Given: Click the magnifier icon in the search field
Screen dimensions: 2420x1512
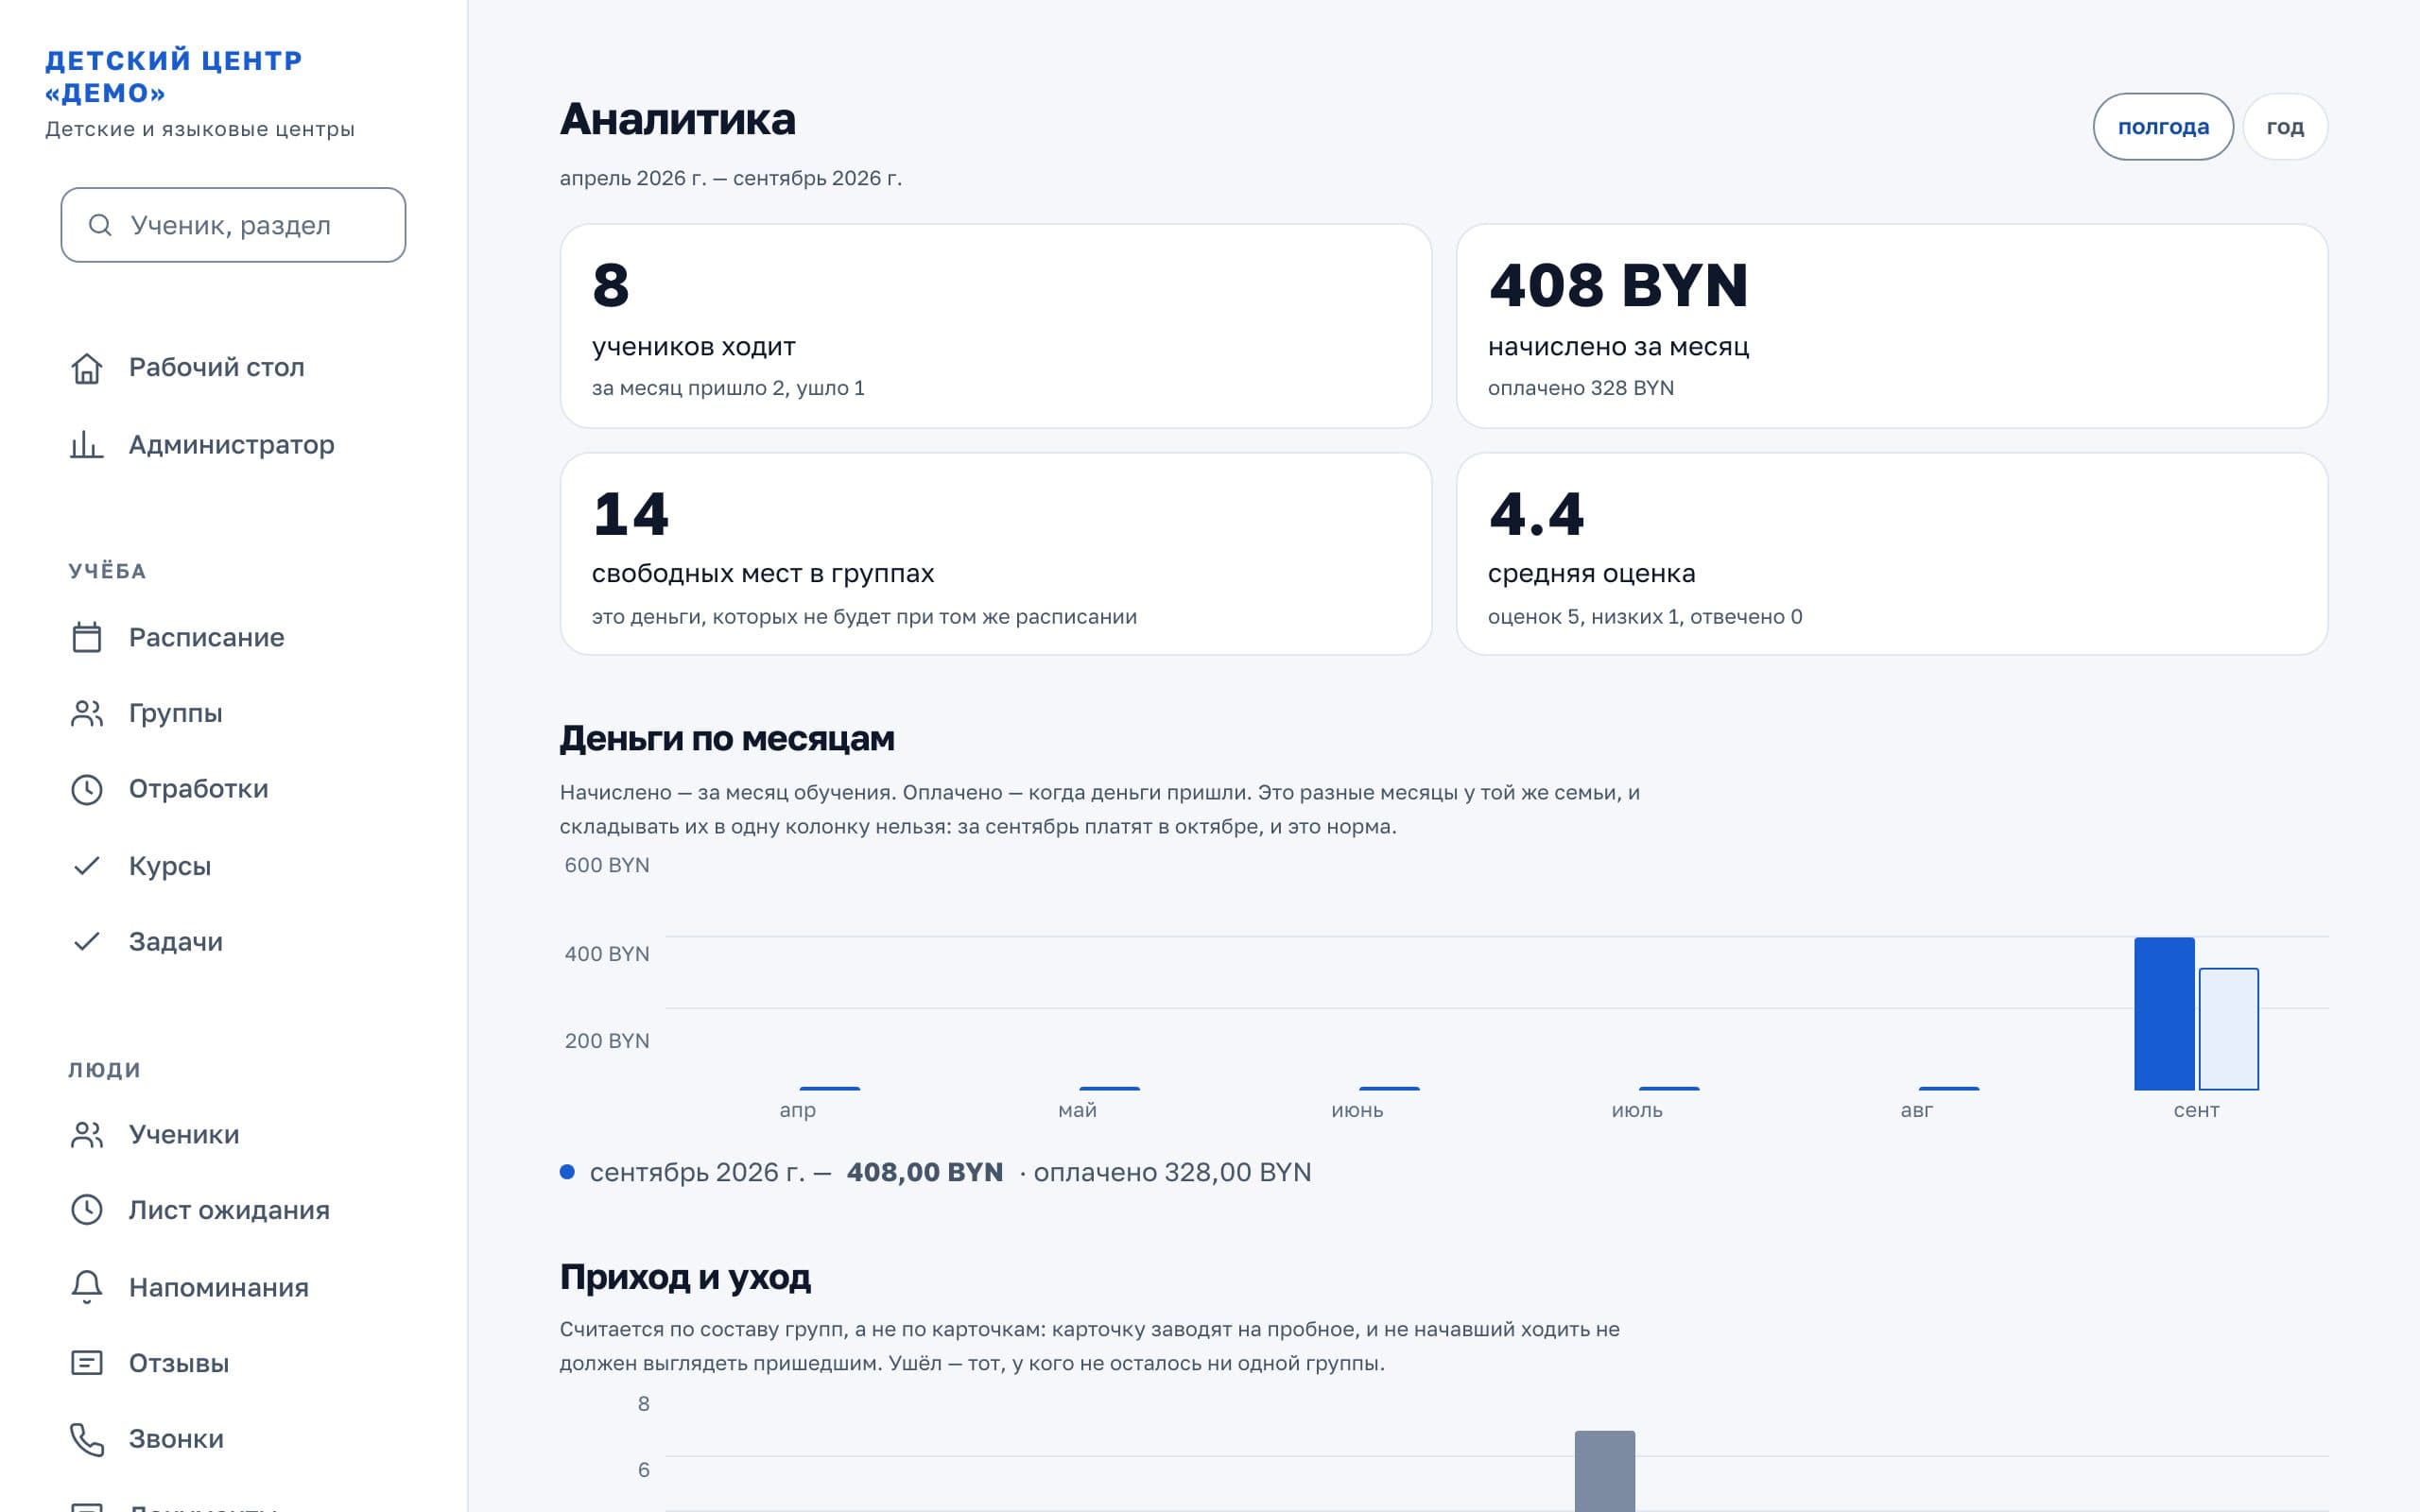Looking at the screenshot, I should point(100,225).
